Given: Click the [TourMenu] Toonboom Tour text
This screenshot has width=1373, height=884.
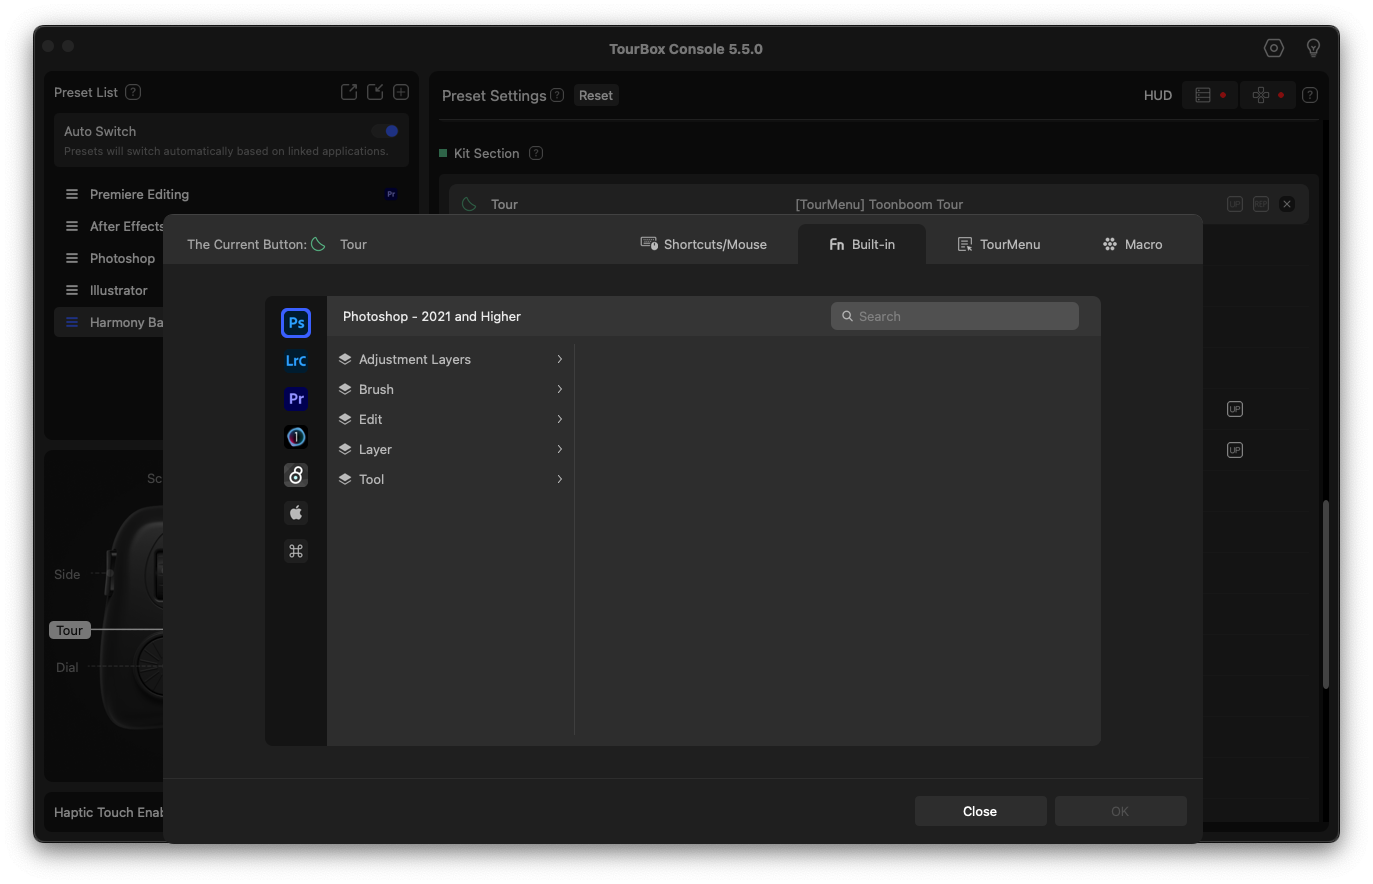Looking at the screenshot, I should coord(879,204).
